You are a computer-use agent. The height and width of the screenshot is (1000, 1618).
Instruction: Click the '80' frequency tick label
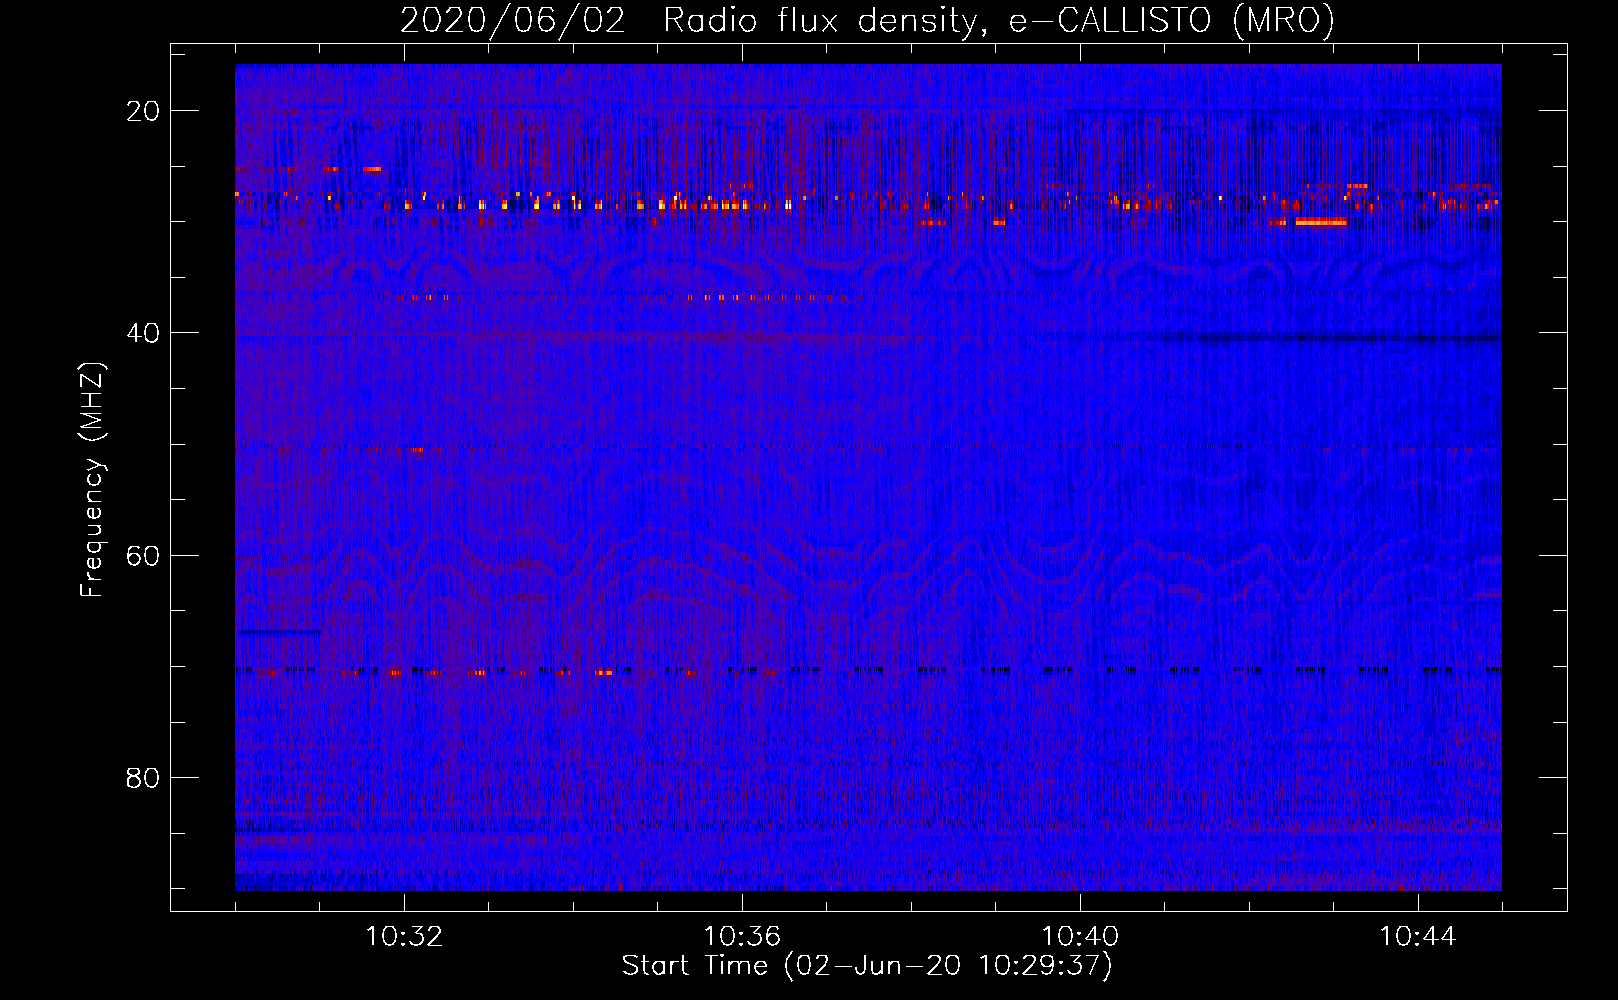(x=143, y=777)
